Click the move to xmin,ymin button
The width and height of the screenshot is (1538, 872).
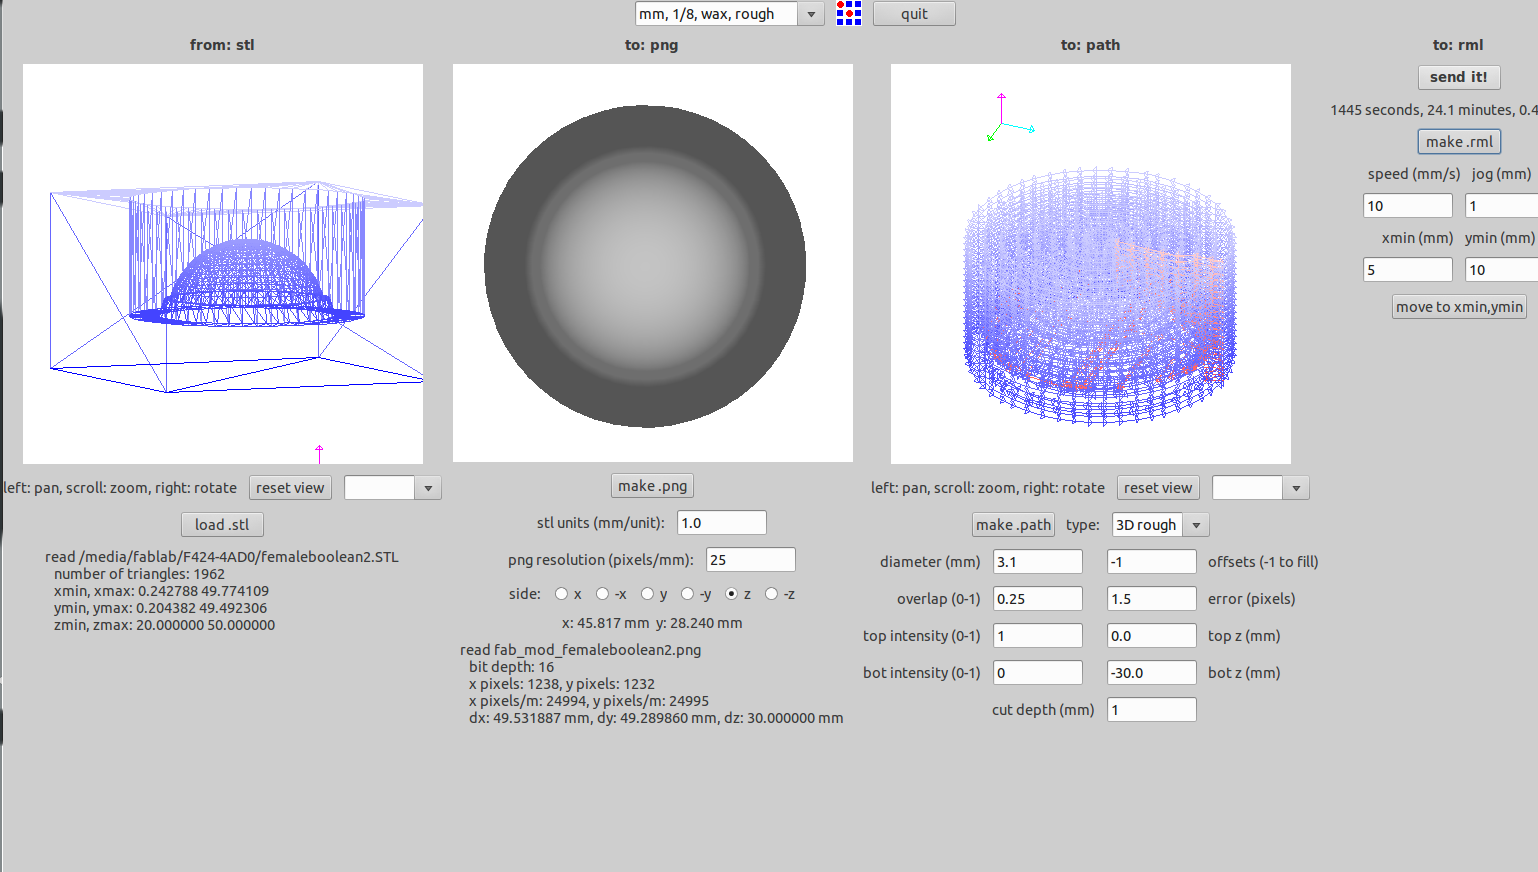[x=1459, y=307]
